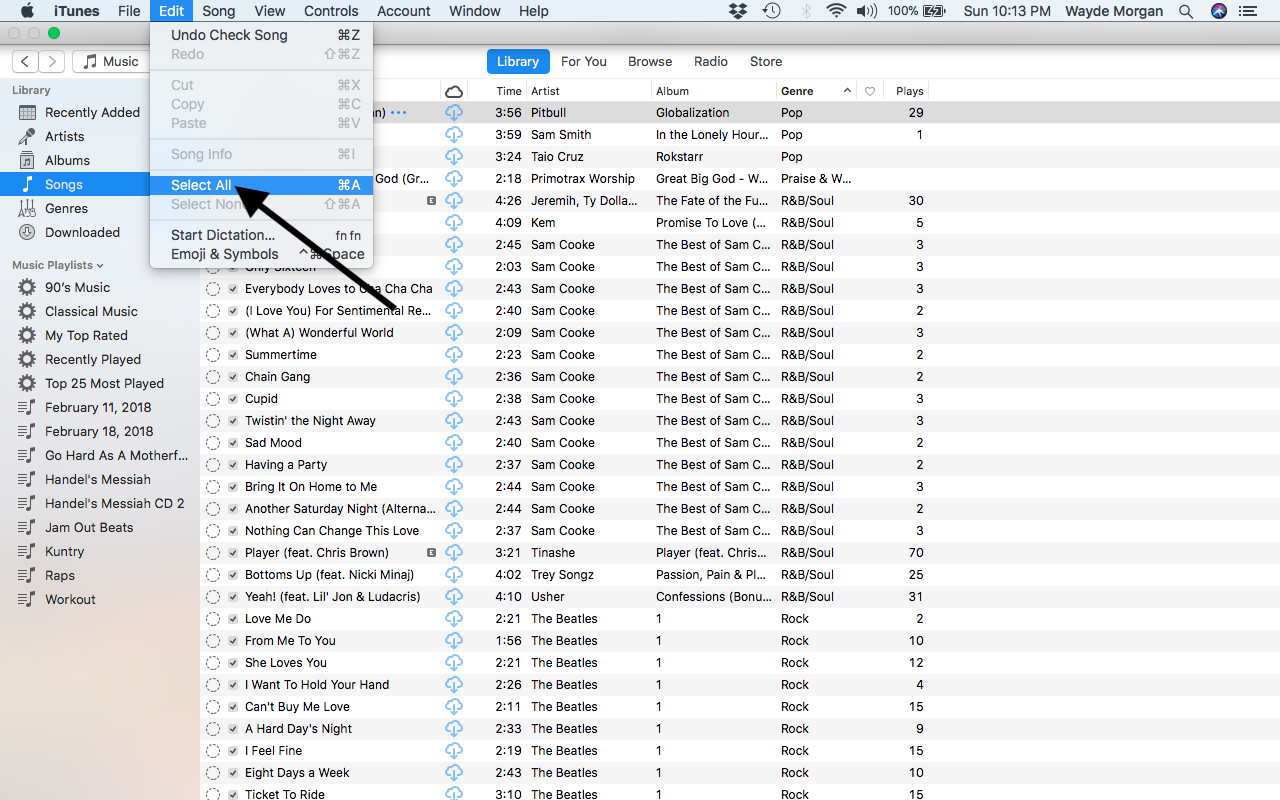Screen dimensions: 1280x800
Task: Click the ellipsis more button on Pitbull row
Action: click(399, 113)
